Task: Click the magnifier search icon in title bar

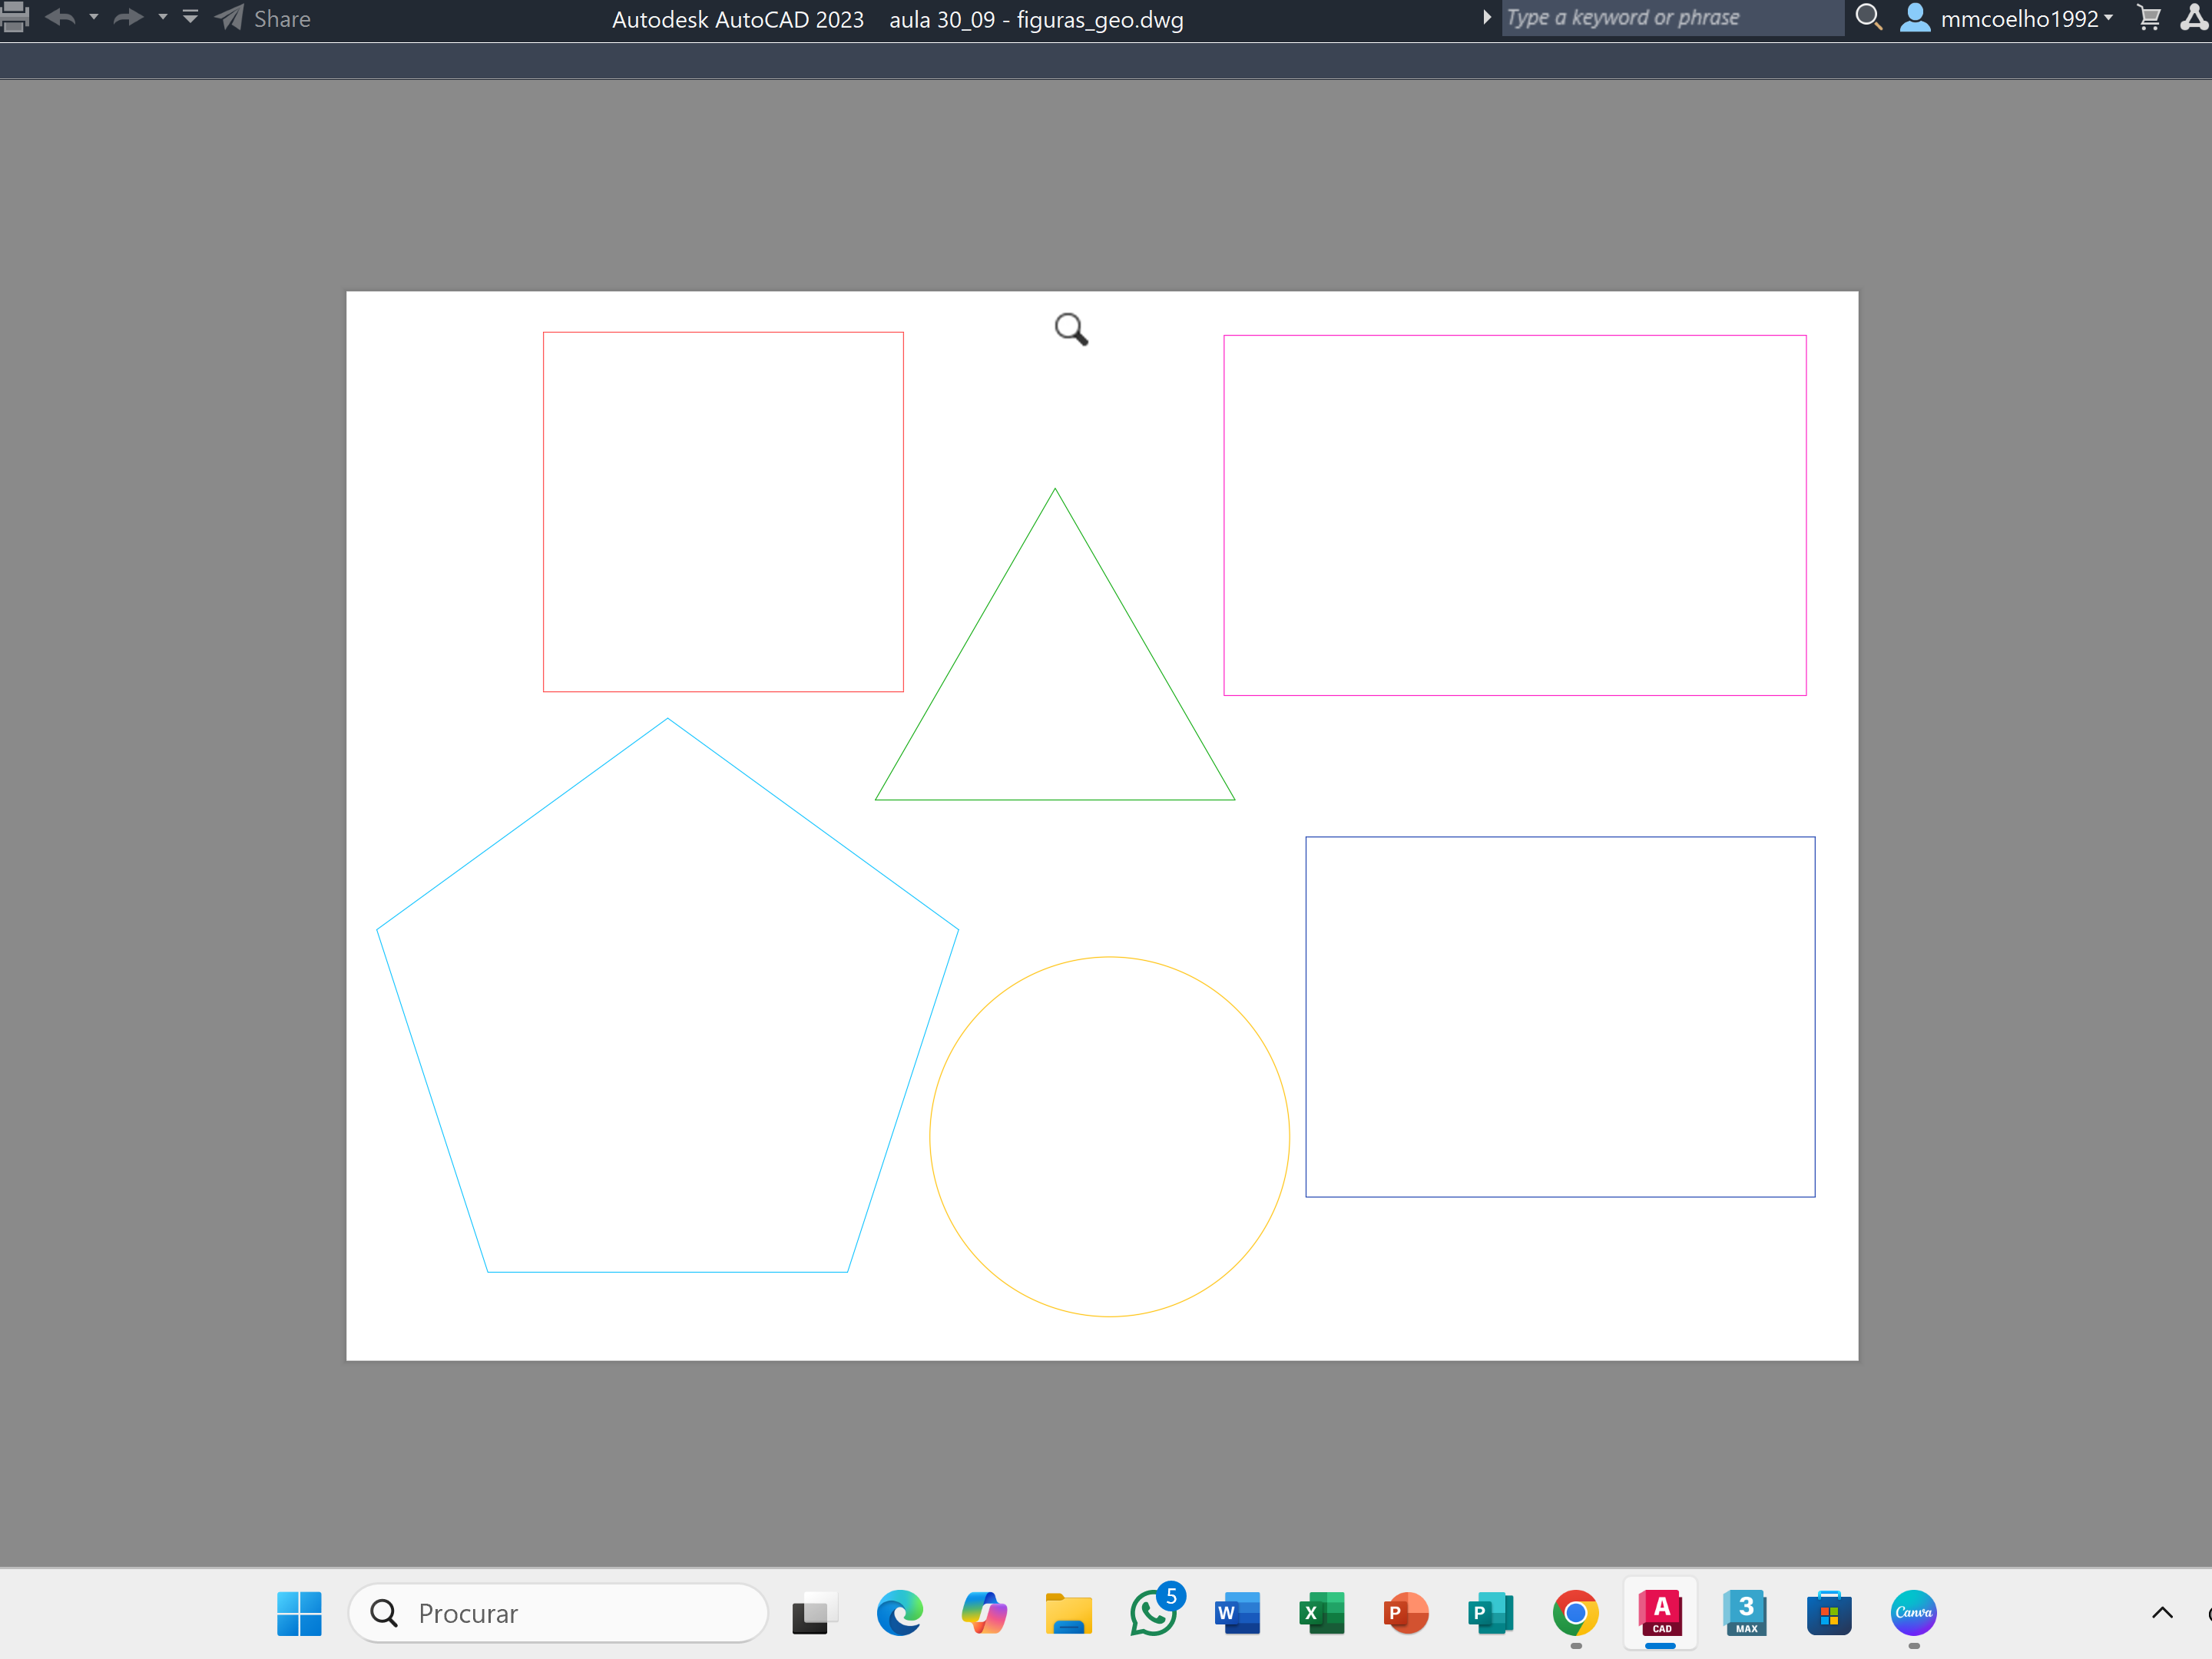Action: (x=1868, y=18)
